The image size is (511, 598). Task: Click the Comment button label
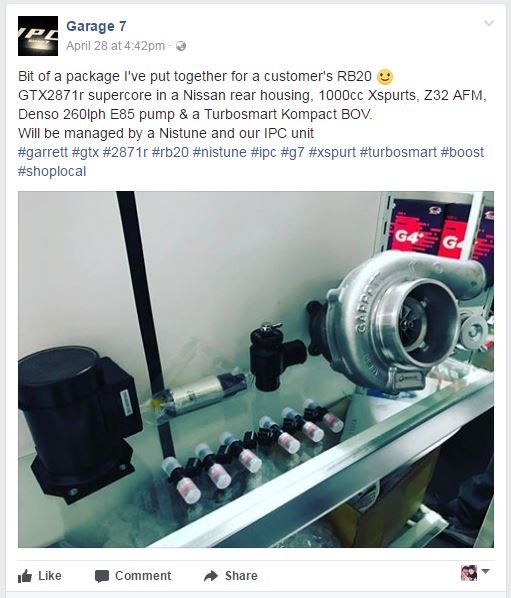point(143,575)
